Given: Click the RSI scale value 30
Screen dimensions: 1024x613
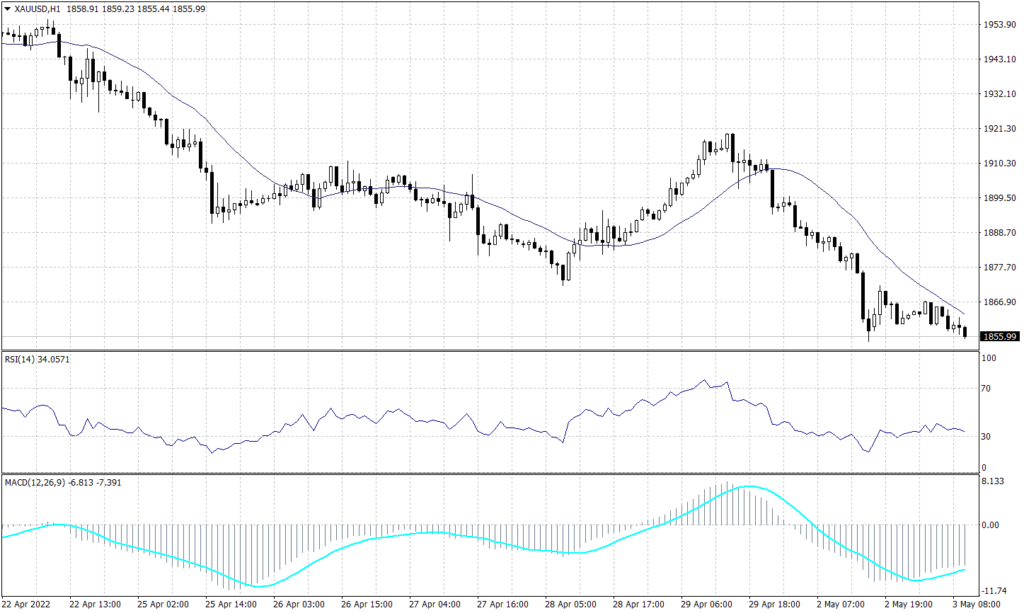Looking at the screenshot, I should (x=986, y=435).
